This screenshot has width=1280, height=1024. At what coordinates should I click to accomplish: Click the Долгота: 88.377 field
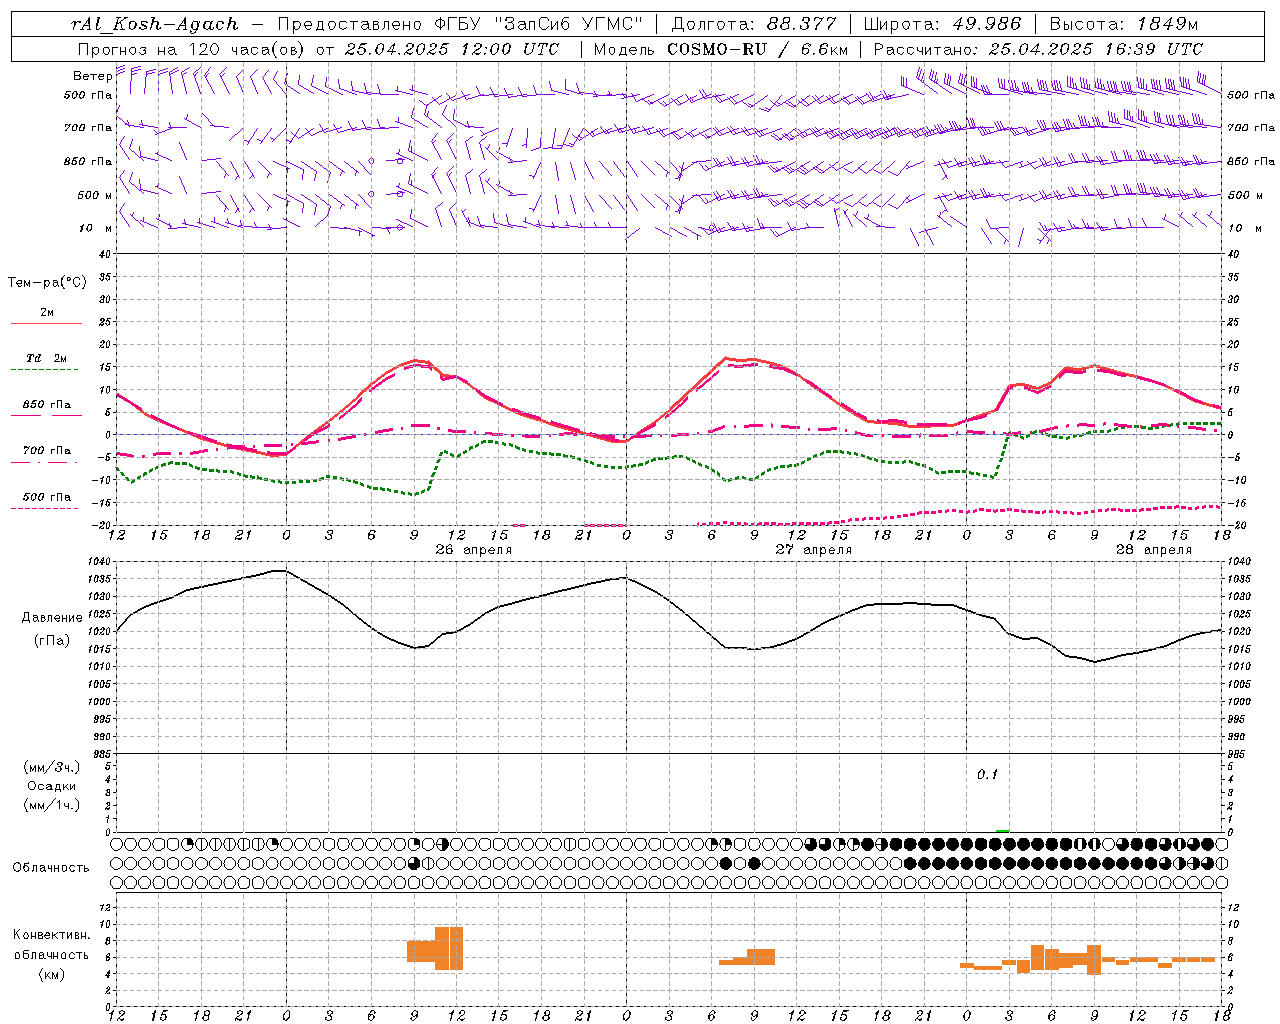point(754,24)
